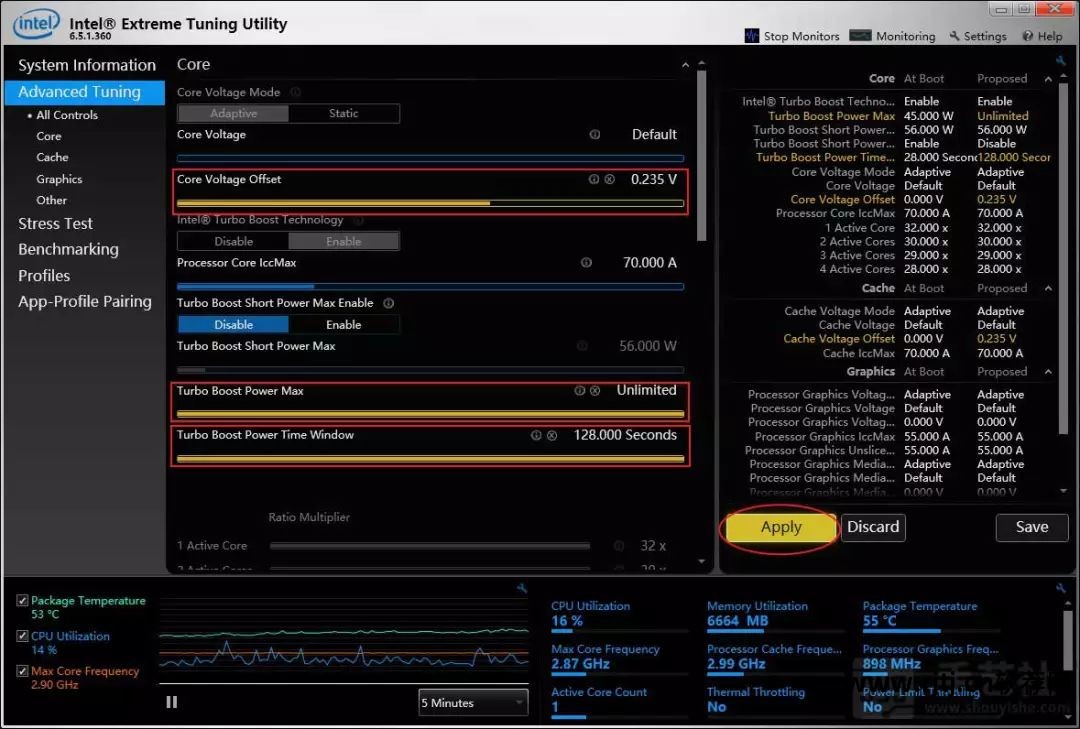Click info icon on Core Voltage Offset row
The image size is (1080, 729).
click(593, 179)
